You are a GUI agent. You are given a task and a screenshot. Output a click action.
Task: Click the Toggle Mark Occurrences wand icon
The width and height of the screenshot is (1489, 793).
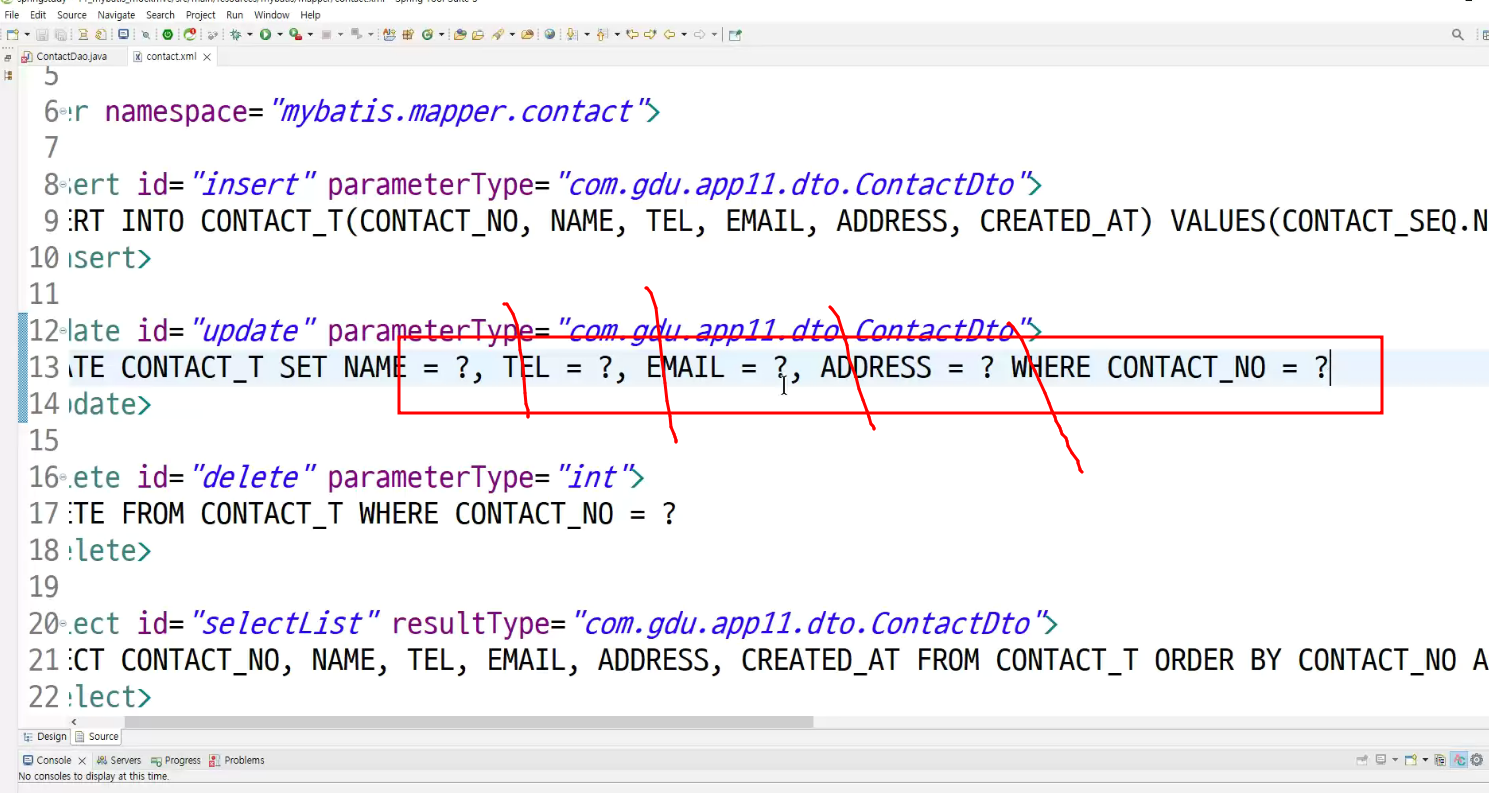(x=498, y=34)
